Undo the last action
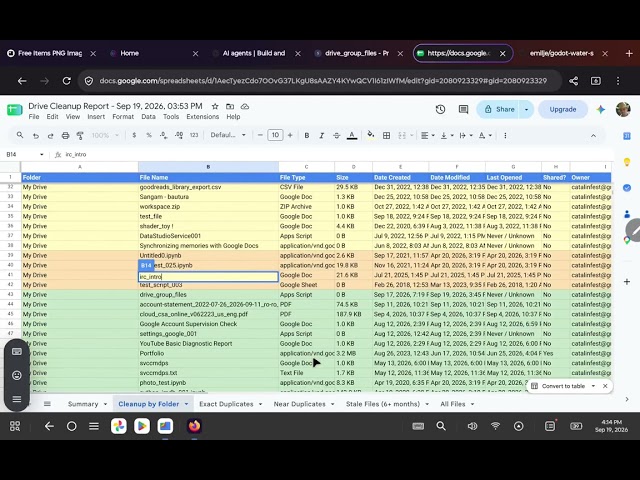 pos(36,136)
